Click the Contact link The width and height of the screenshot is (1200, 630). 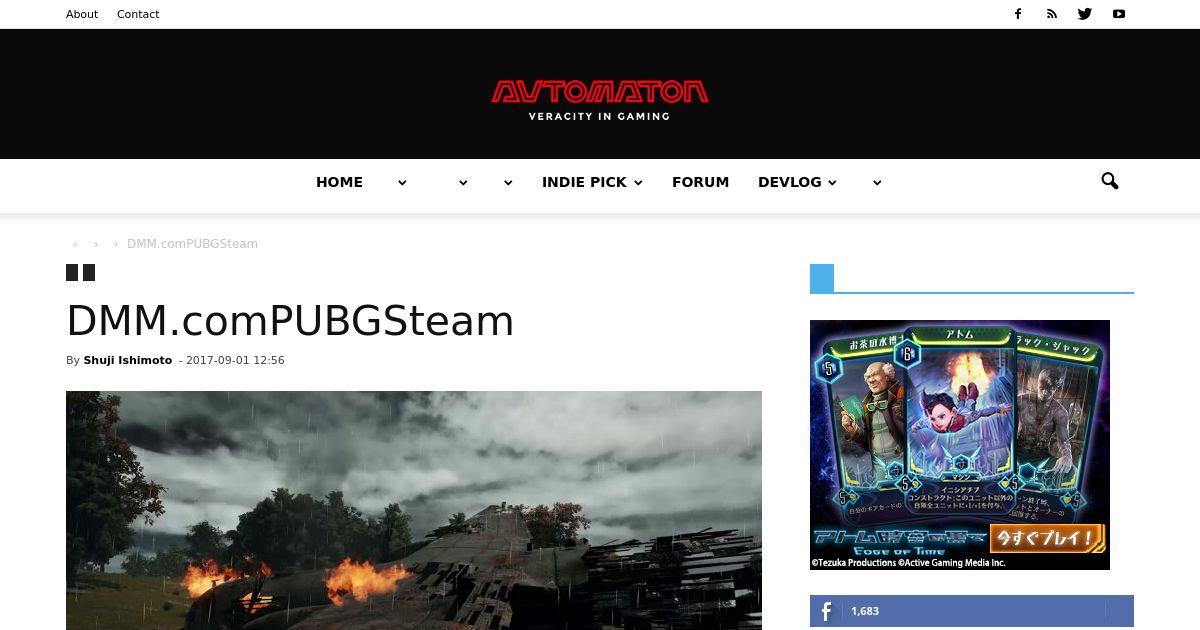tap(138, 14)
